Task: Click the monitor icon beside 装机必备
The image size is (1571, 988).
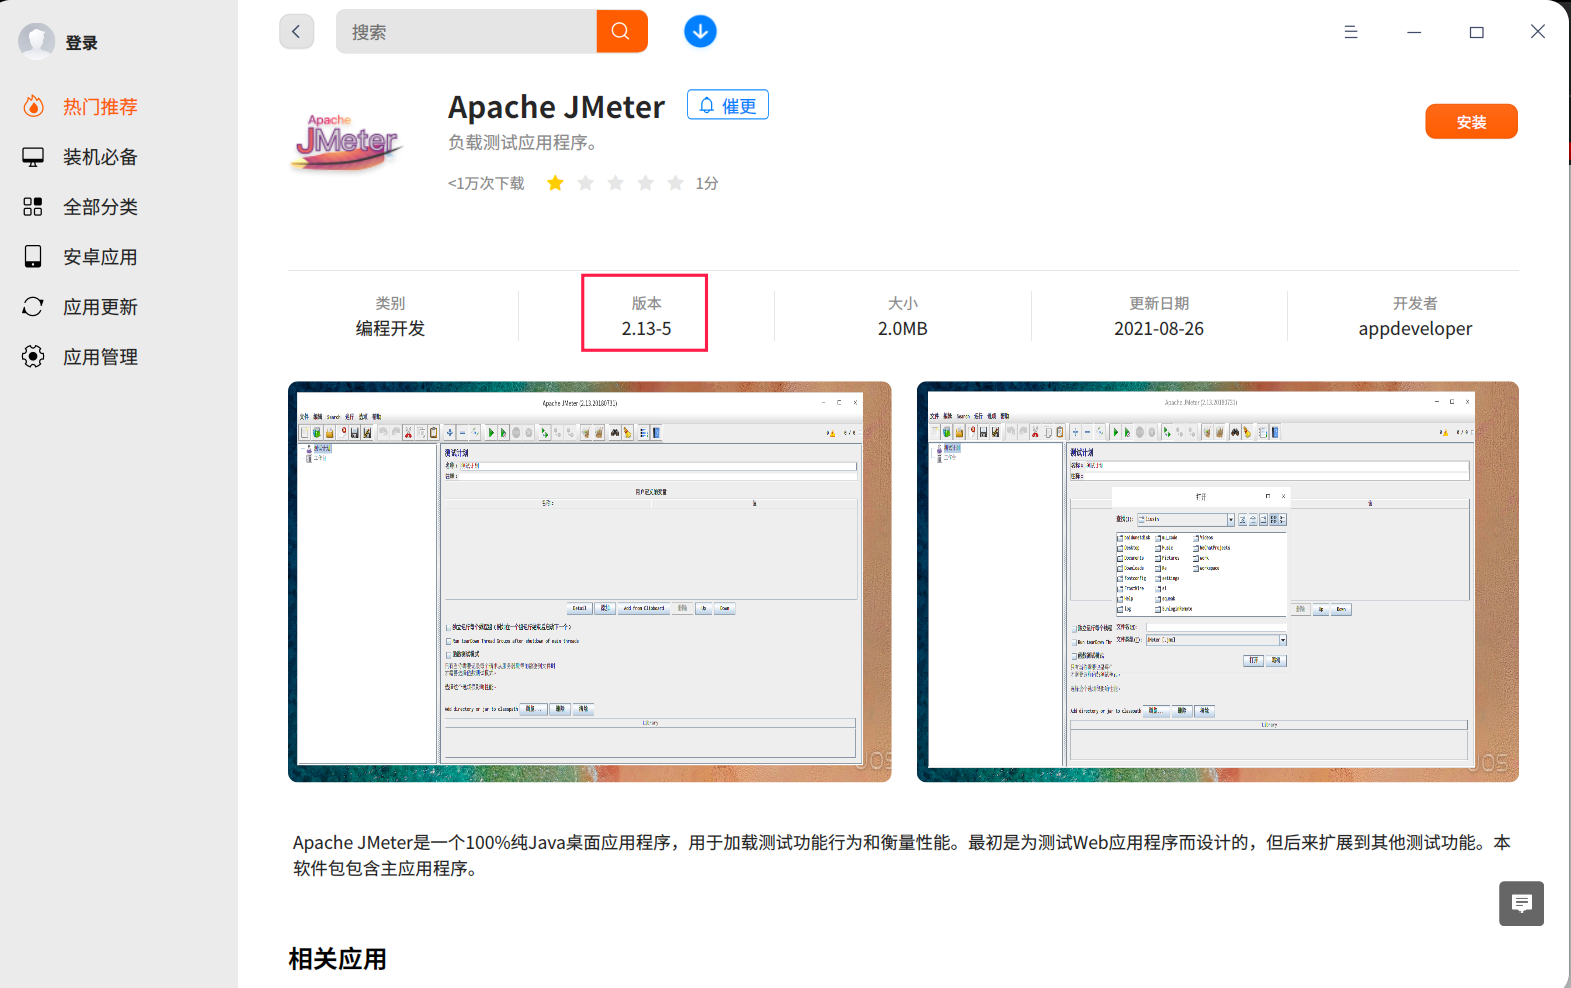Action: (x=33, y=157)
